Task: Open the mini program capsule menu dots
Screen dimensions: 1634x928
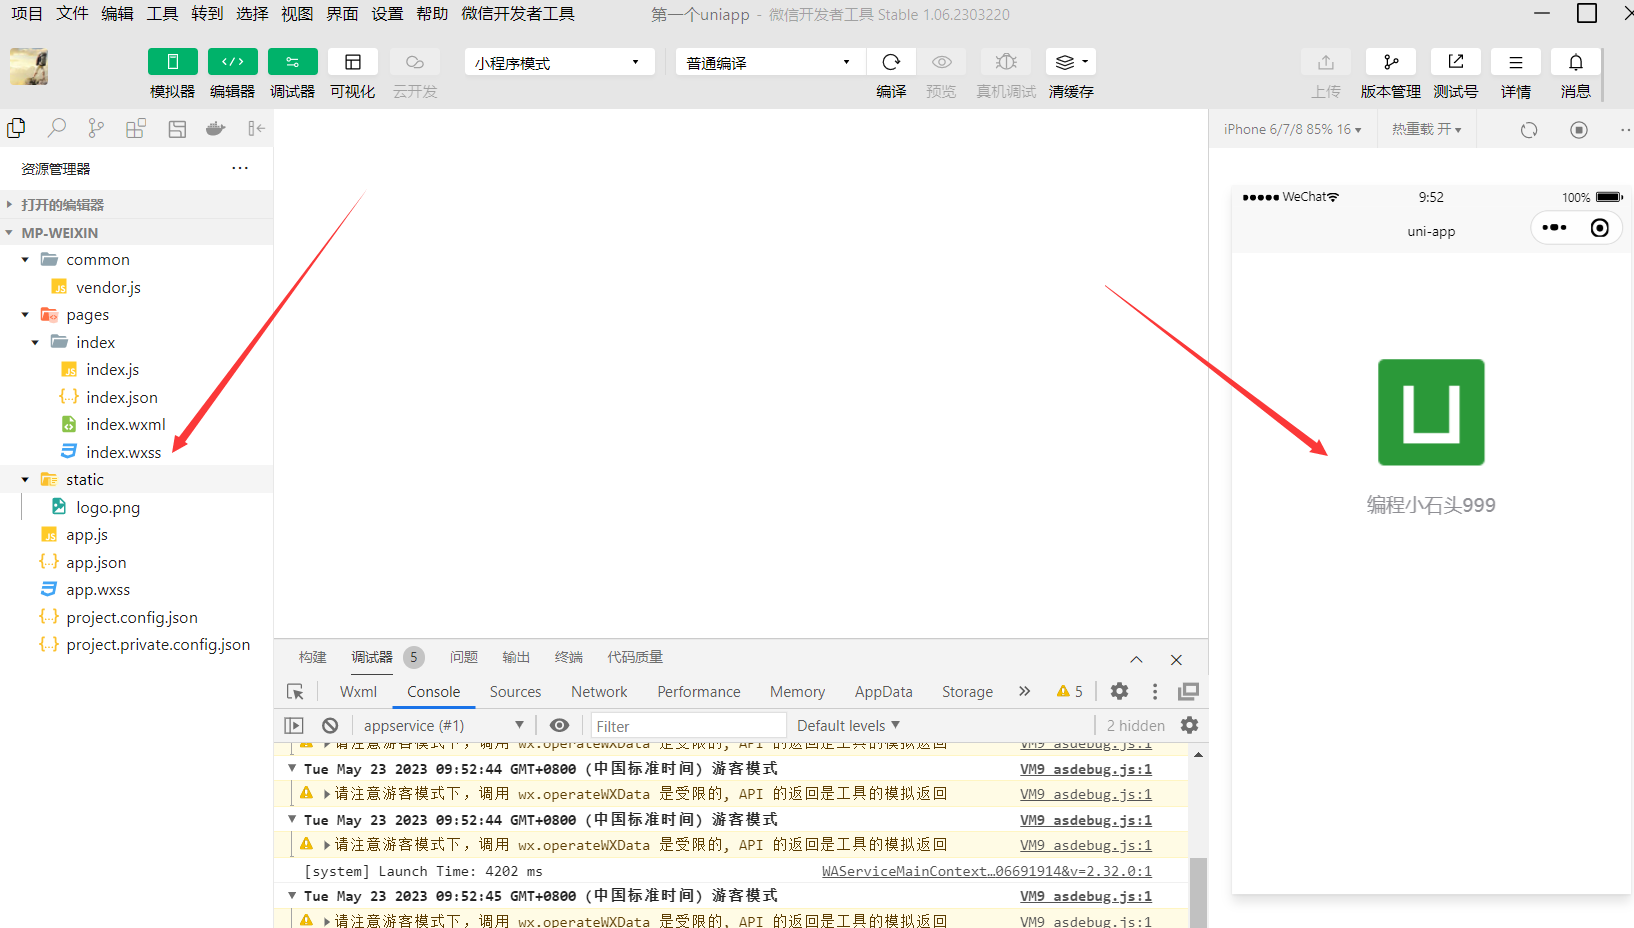Action: [x=1554, y=228]
